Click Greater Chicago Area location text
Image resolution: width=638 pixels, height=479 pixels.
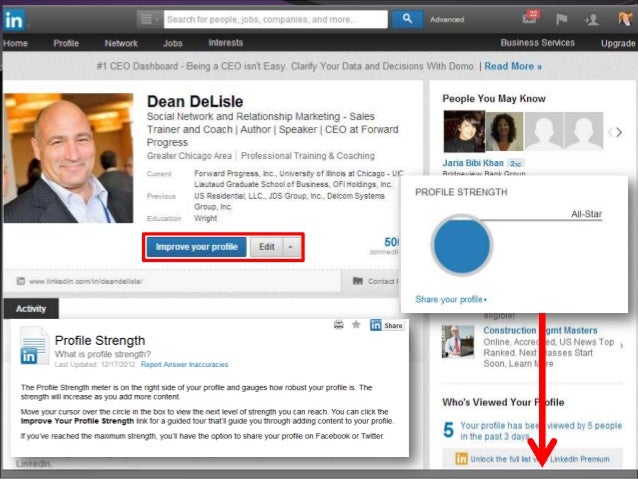pyautogui.click(x=189, y=156)
